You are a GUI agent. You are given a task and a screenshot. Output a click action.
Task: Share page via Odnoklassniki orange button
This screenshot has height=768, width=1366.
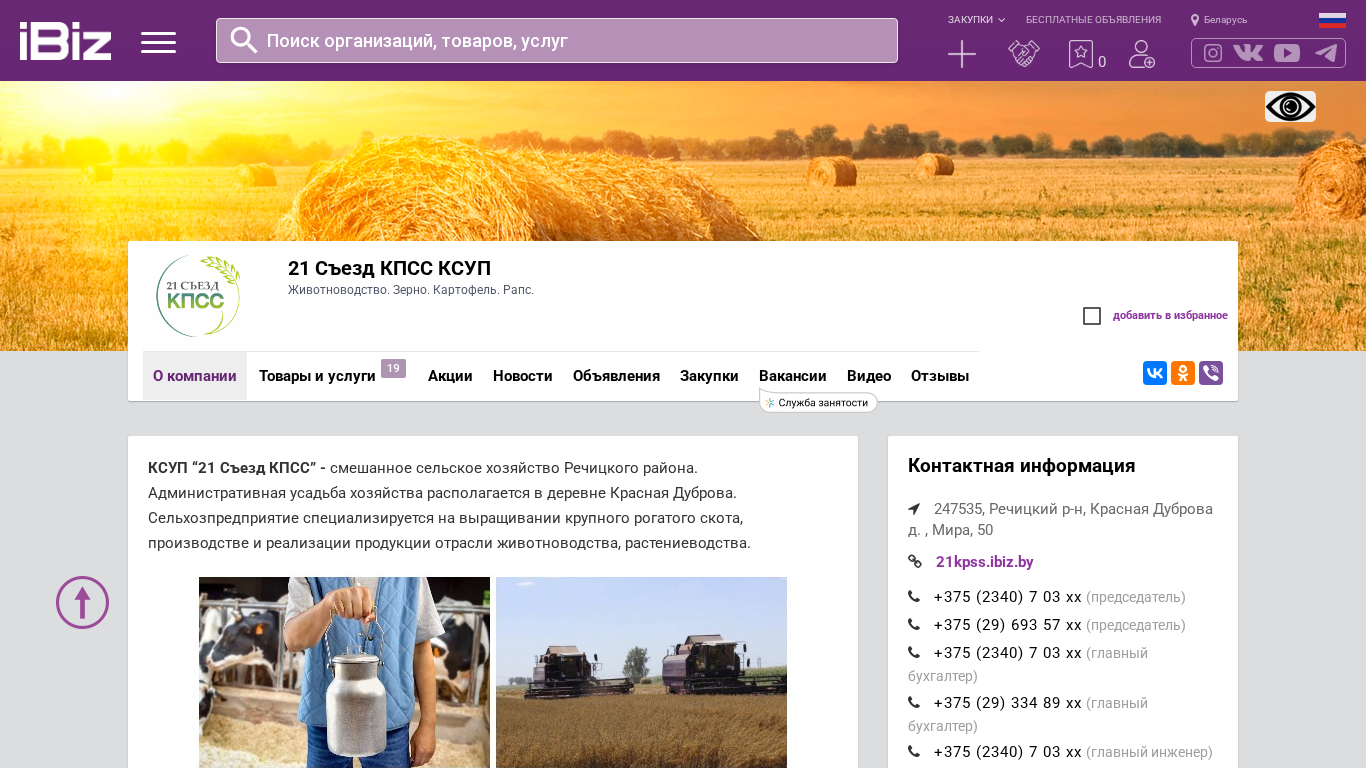[1183, 373]
